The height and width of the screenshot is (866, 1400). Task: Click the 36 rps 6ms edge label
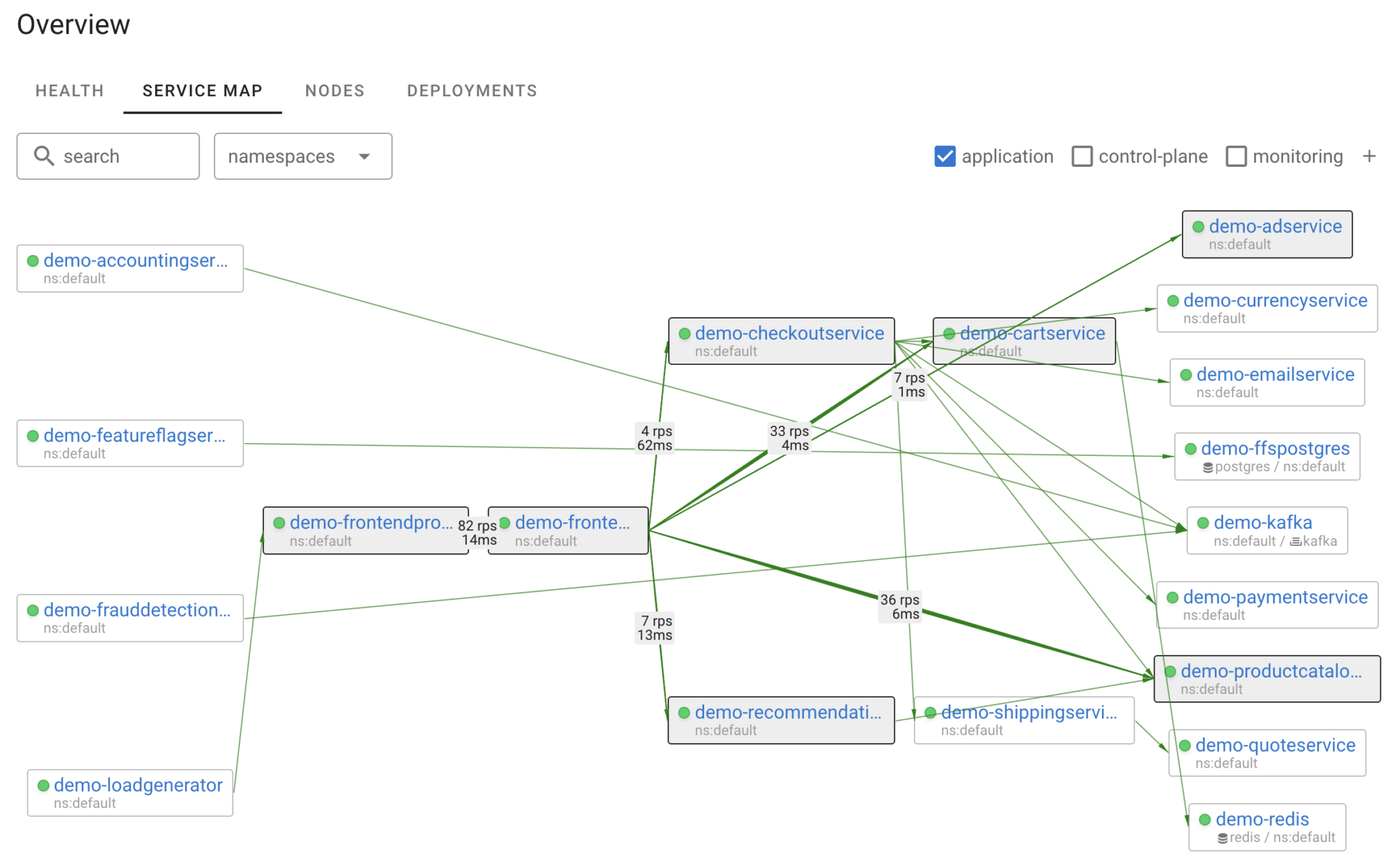(x=901, y=607)
